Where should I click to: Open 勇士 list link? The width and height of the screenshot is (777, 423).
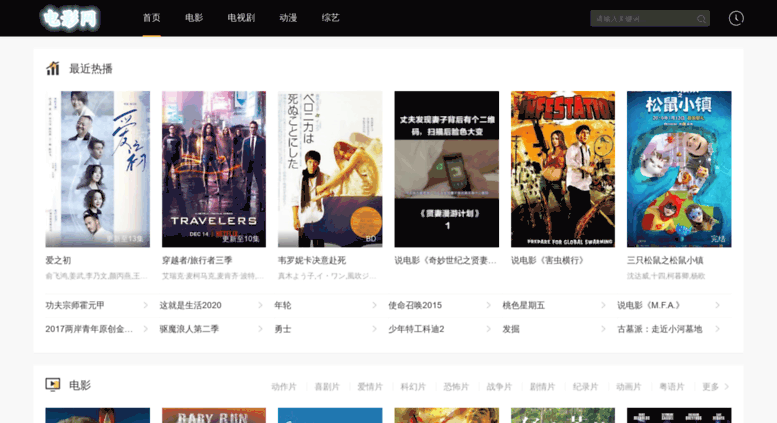(283, 329)
